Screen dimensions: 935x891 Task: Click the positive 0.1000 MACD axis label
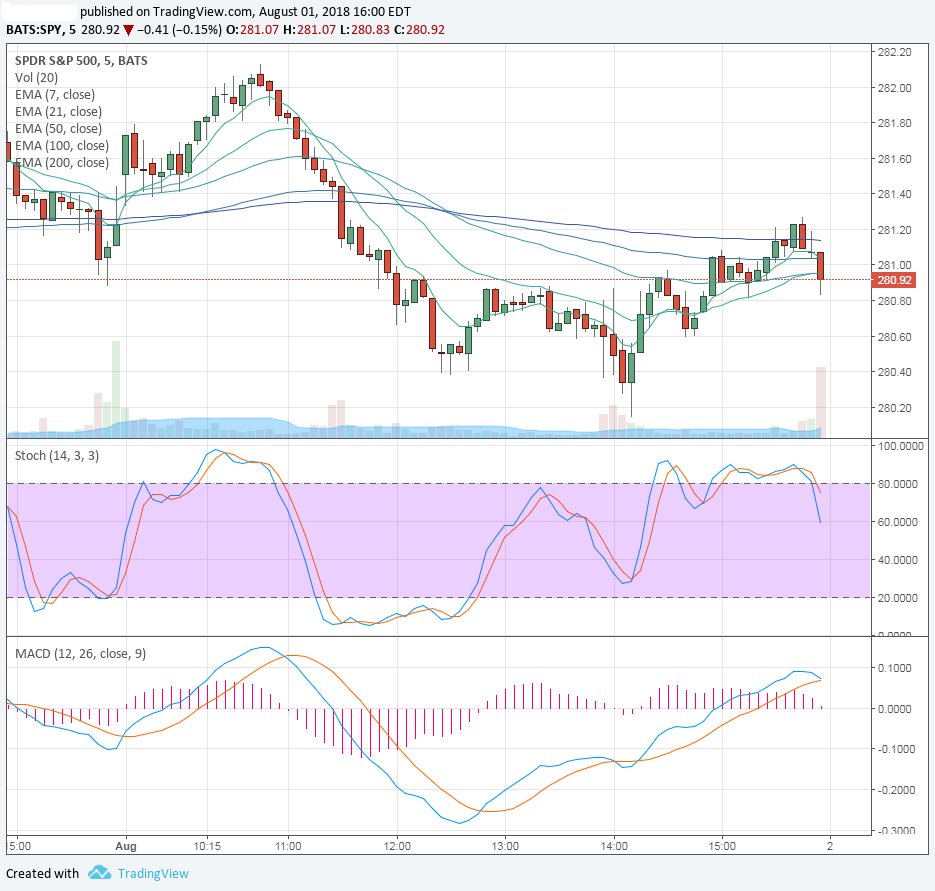click(x=894, y=668)
